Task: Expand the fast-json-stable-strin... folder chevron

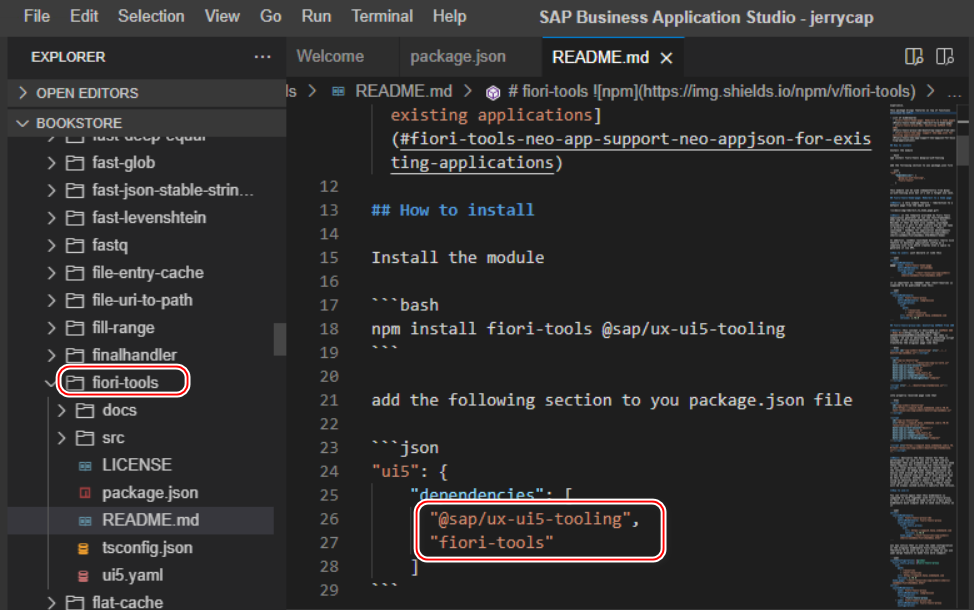Action: [x=52, y=190]
